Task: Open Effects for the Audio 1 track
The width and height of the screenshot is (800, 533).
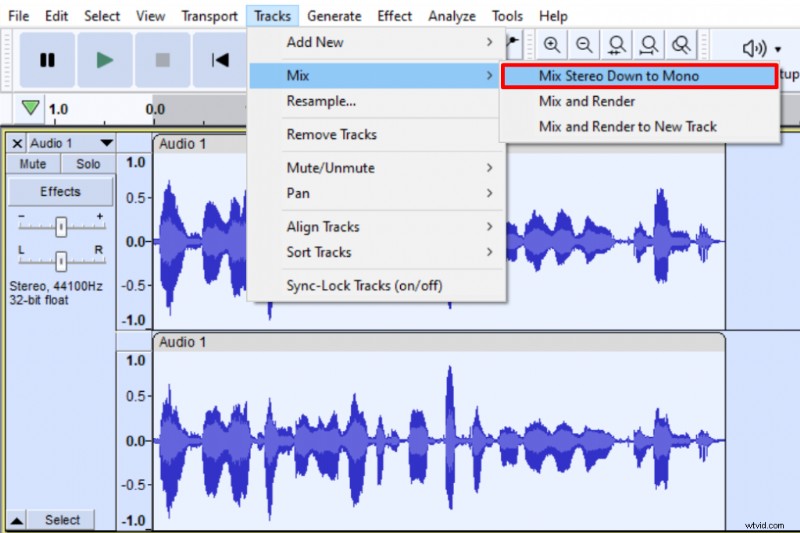Action: [60, 191]
